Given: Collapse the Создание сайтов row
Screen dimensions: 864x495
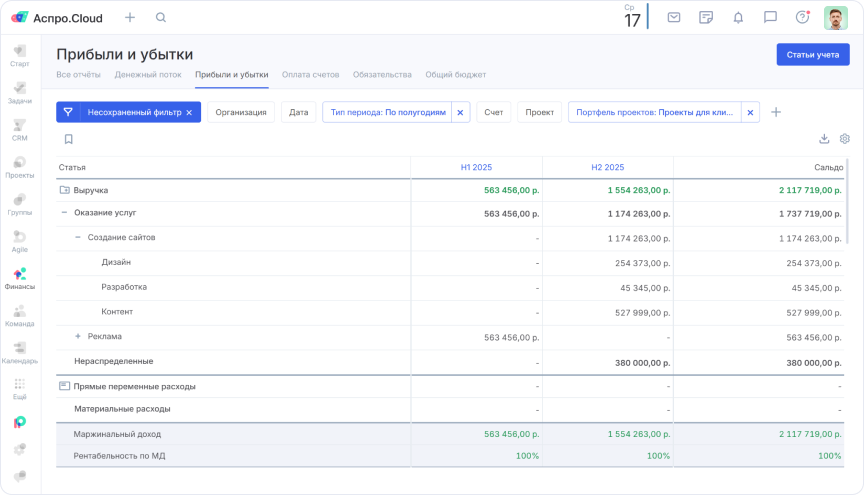Looking at the screenshot, I should (78, 237).
